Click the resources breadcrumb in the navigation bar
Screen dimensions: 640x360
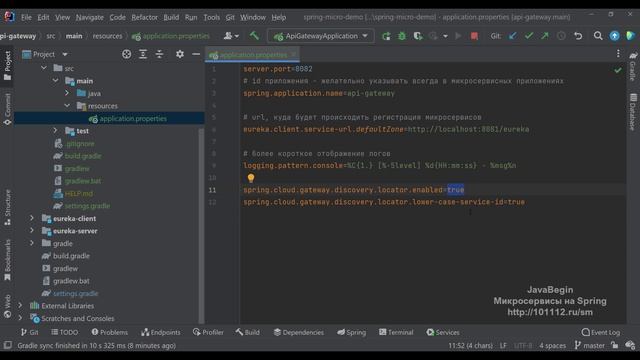pos(107,36)
